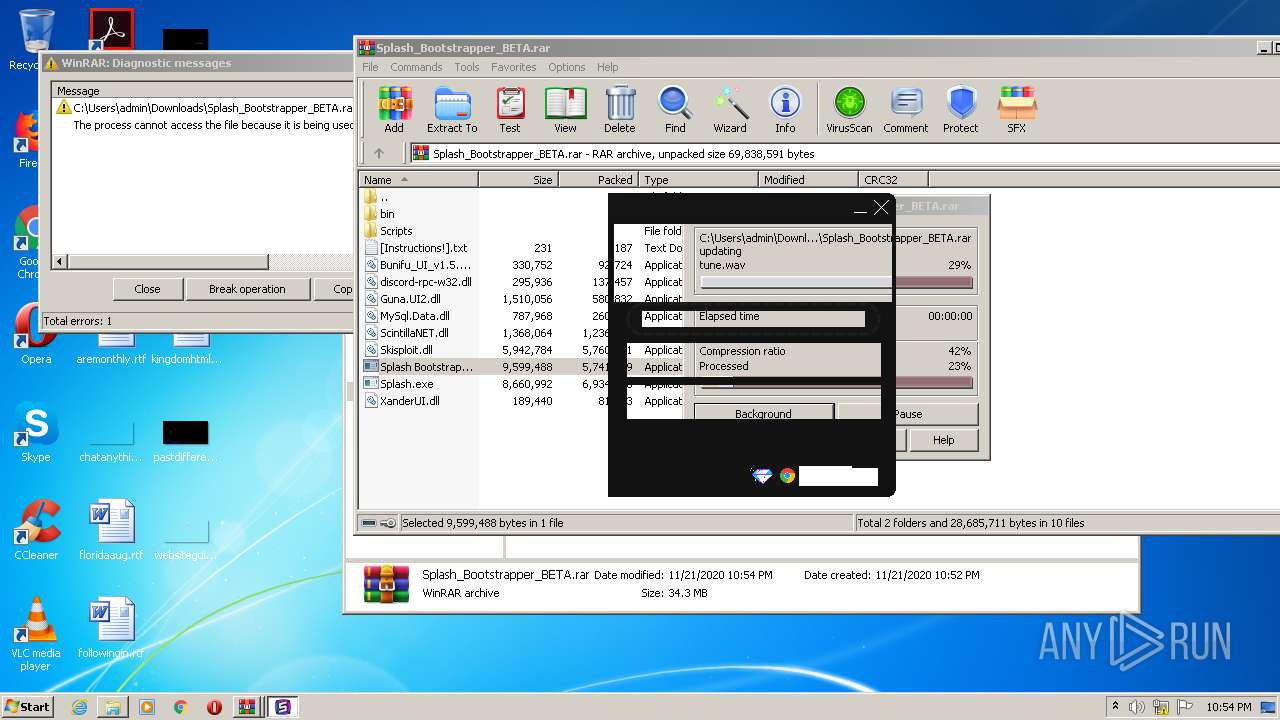This screenshot has width=1280, height=720.
Task: Go up one folder with the arrow button
Action: click(x=379, y=154)
